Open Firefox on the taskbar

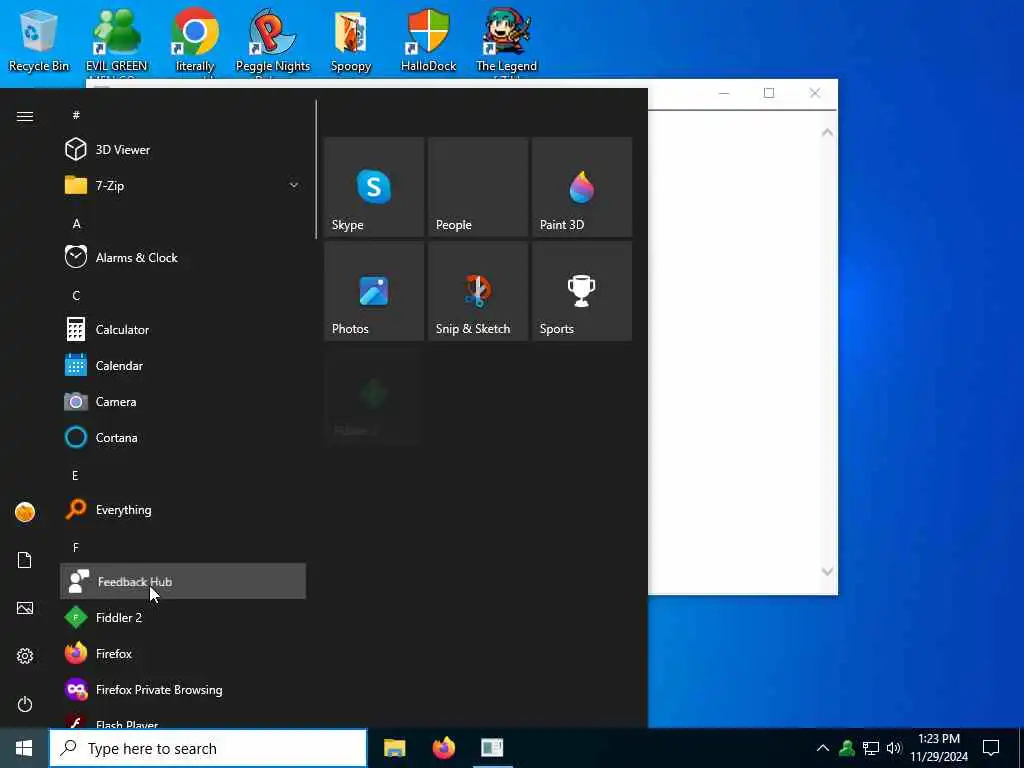click(443, 748)
